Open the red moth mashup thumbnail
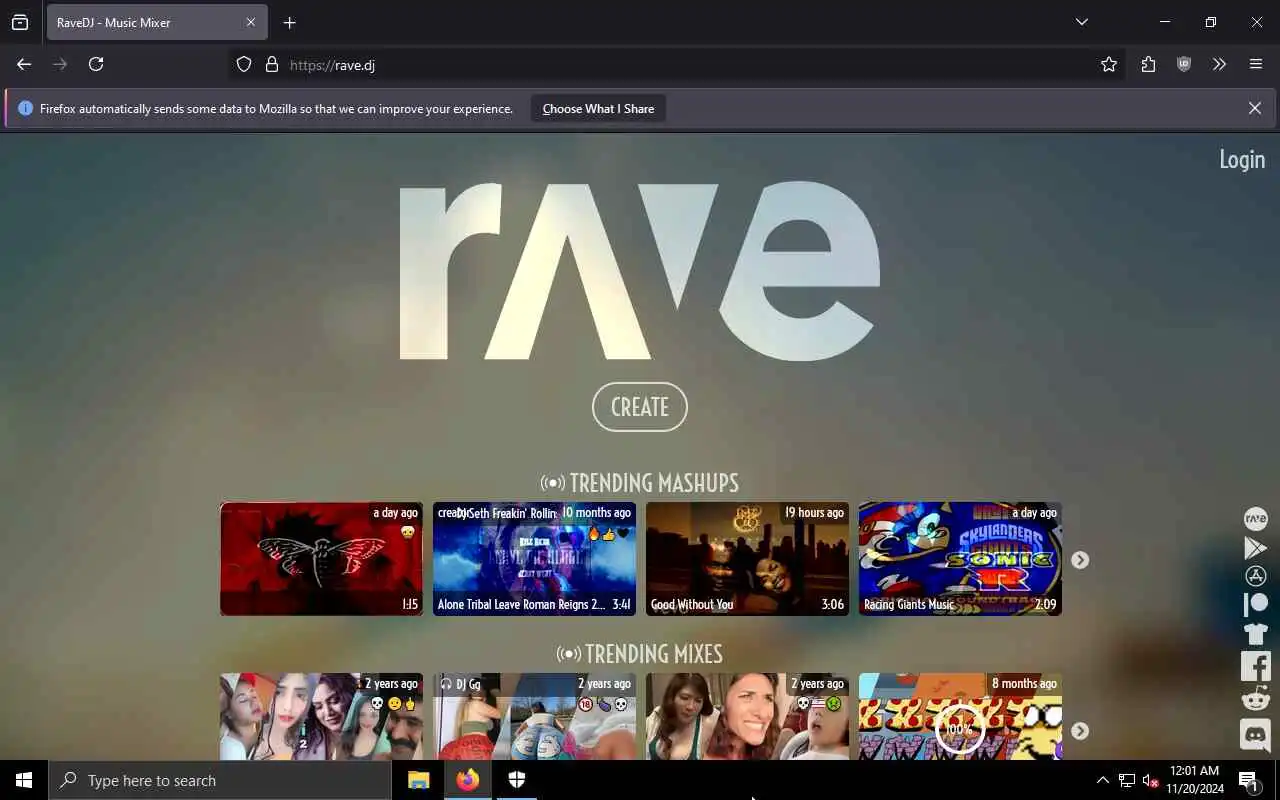 [x=321, y=559]
